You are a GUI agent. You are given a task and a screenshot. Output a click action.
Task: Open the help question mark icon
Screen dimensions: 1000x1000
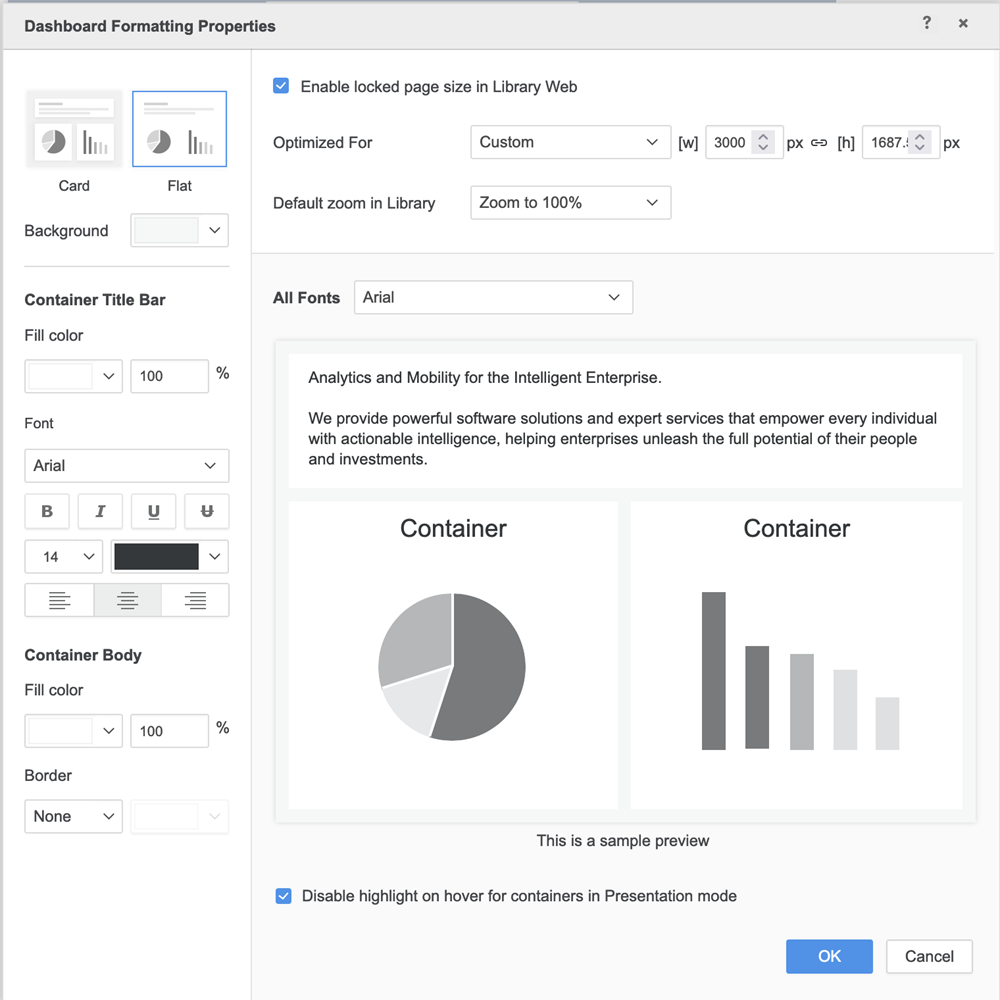pyautogui.click(x=927, y=23)
